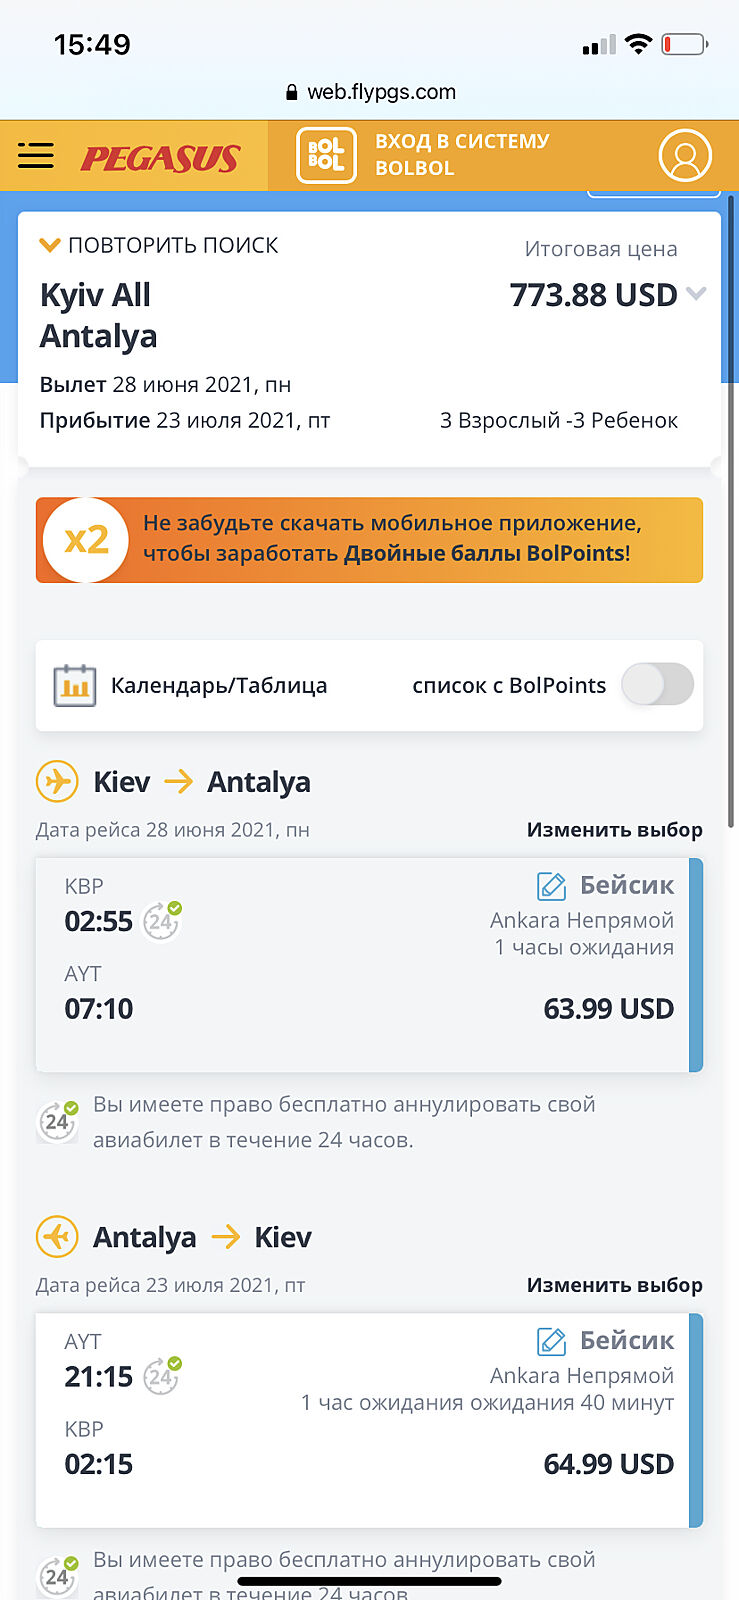The height and width of the screenshot is (1600, 739).
Task: Switch to Календарь/Таблица view
Action: (x=219, y=686)
